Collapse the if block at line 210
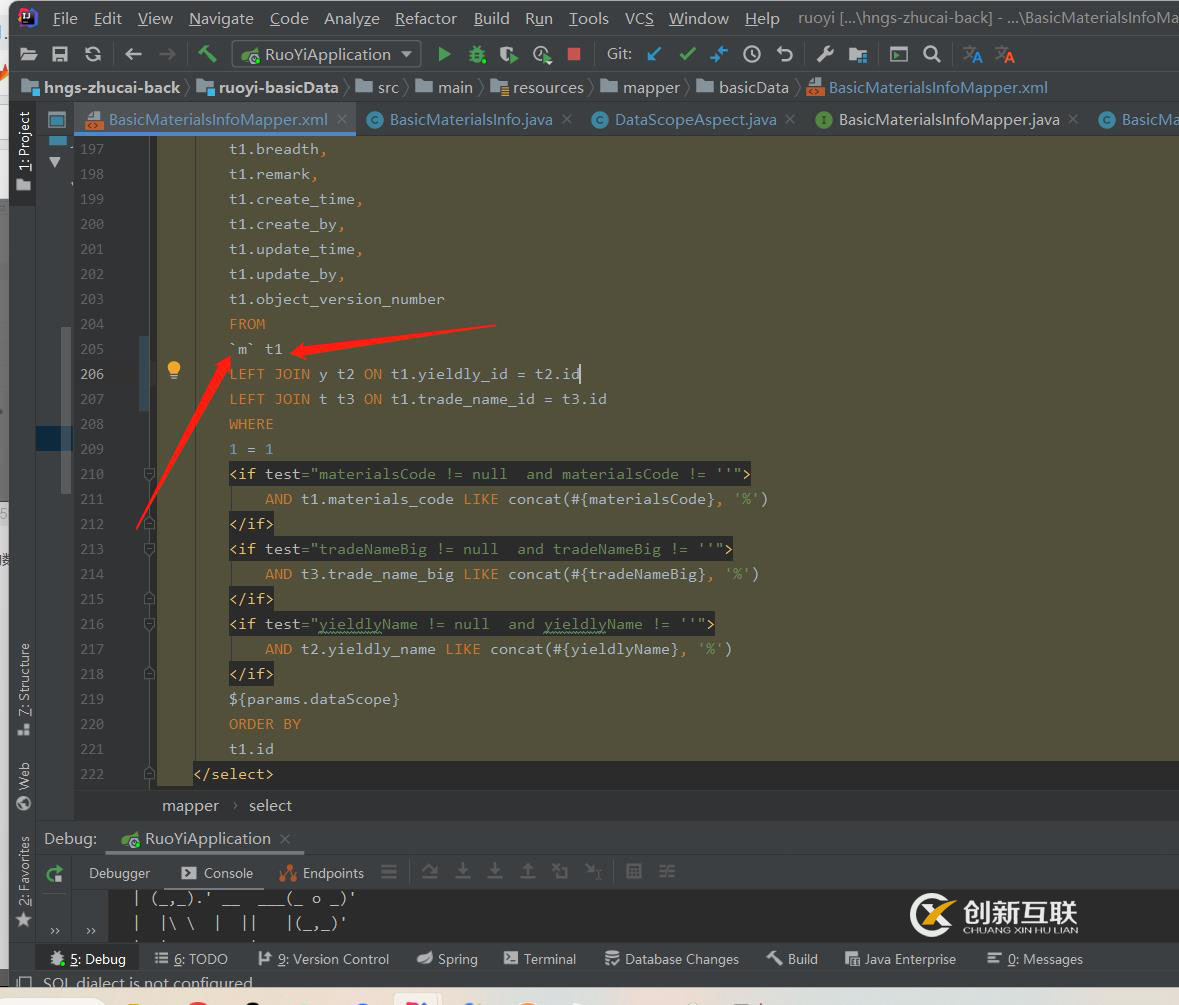The height and width of the screenshot is (1005, 1179). pos(149,474)
